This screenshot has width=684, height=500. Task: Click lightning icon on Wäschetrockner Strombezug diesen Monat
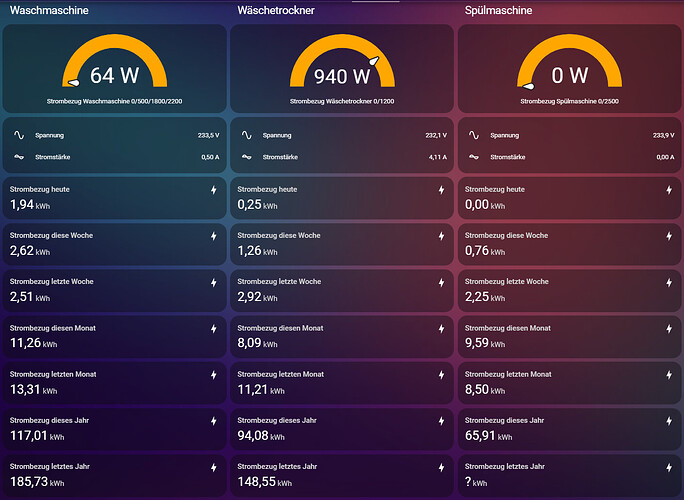pos(441,329)
